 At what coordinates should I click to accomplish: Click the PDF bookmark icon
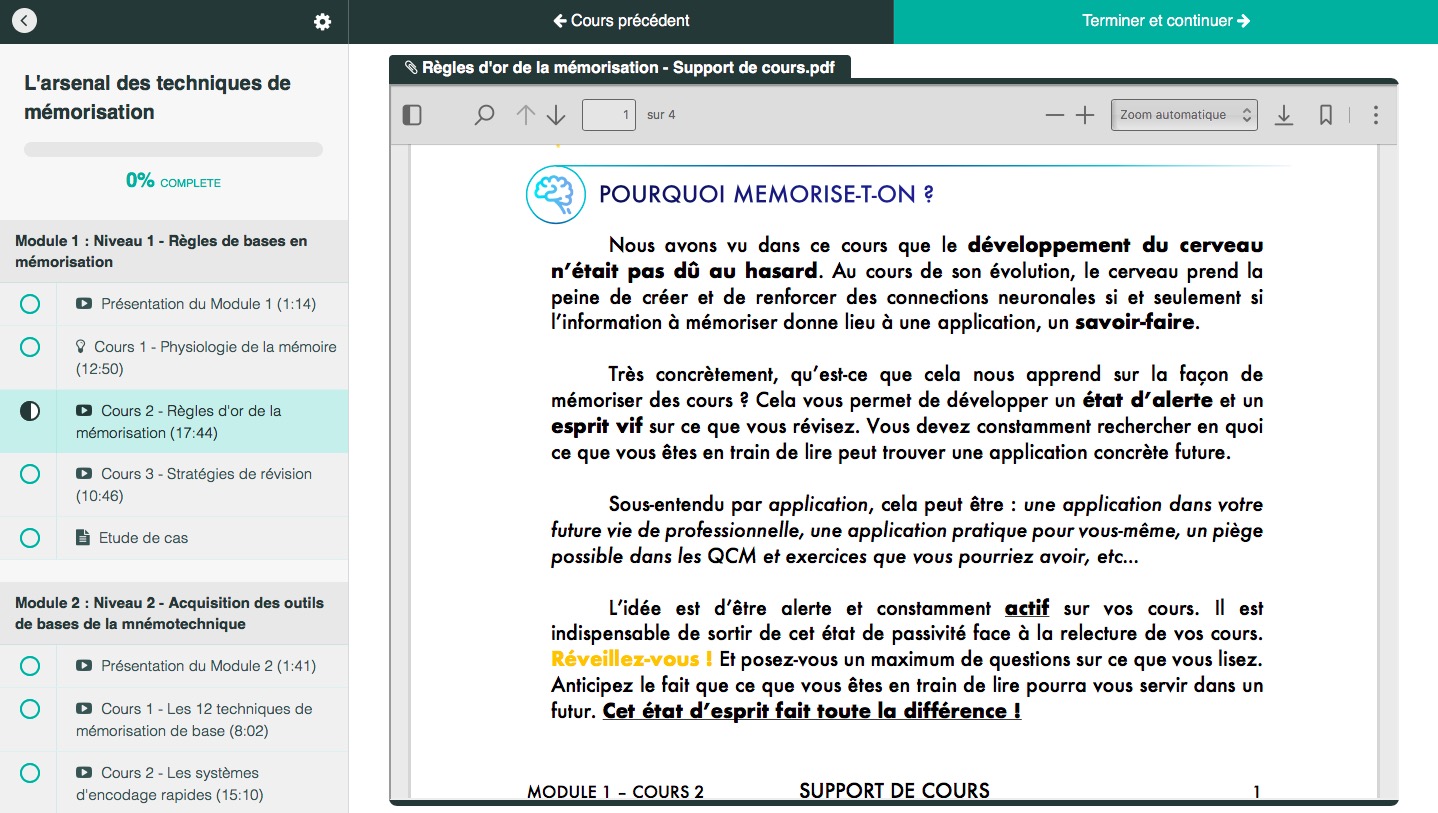pos(1326,115)
